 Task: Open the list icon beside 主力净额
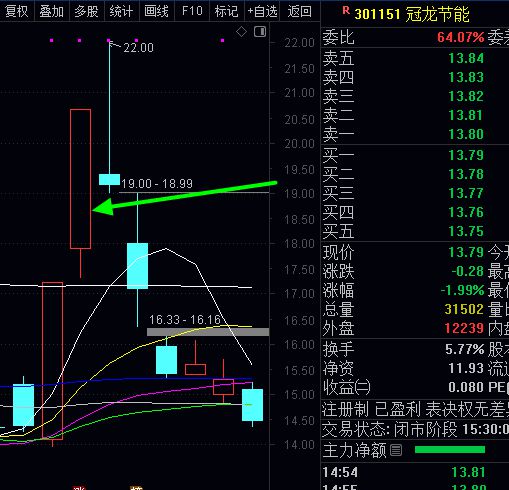396,450
